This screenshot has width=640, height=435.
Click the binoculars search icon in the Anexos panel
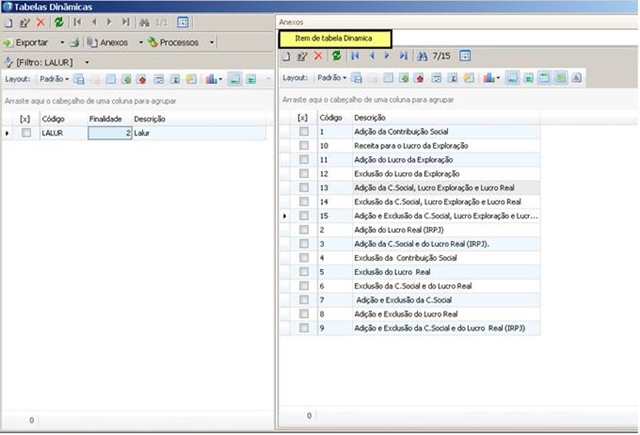pos(422,56)
